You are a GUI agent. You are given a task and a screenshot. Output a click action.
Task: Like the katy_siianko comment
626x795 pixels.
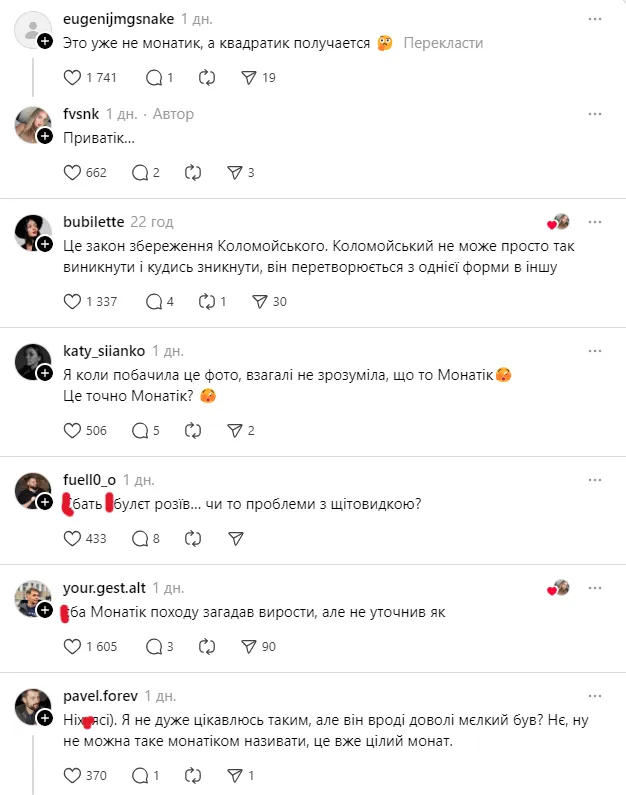(72, 430)
